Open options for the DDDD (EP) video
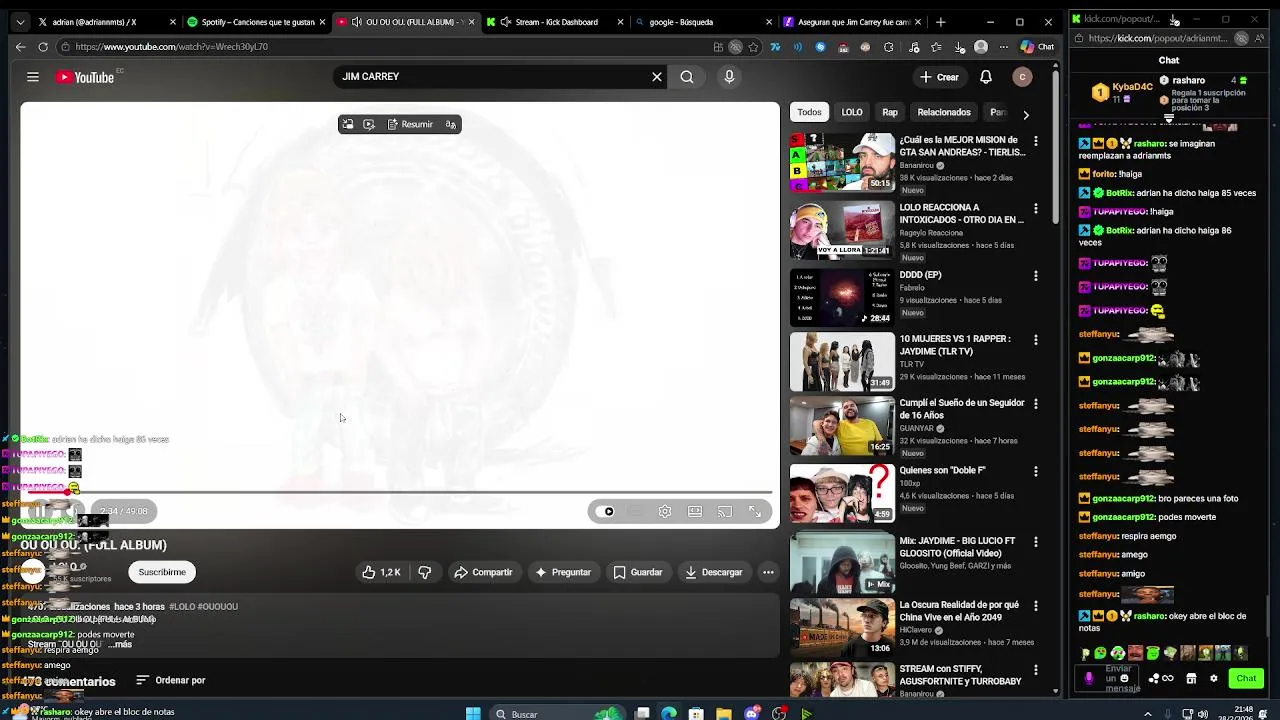The image size is (1280, 720). point(1036,276)
